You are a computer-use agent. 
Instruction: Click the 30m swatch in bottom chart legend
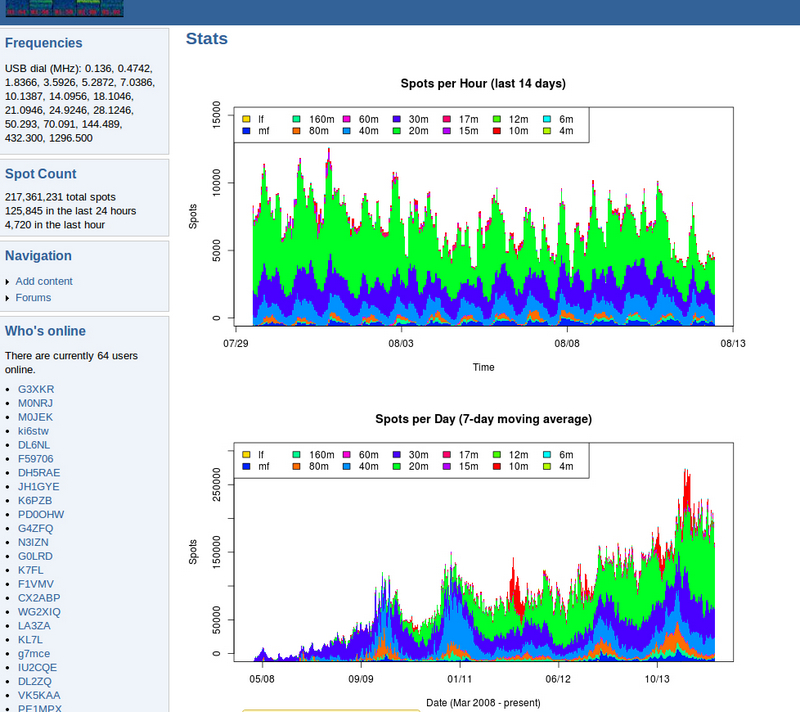(397, 455)
